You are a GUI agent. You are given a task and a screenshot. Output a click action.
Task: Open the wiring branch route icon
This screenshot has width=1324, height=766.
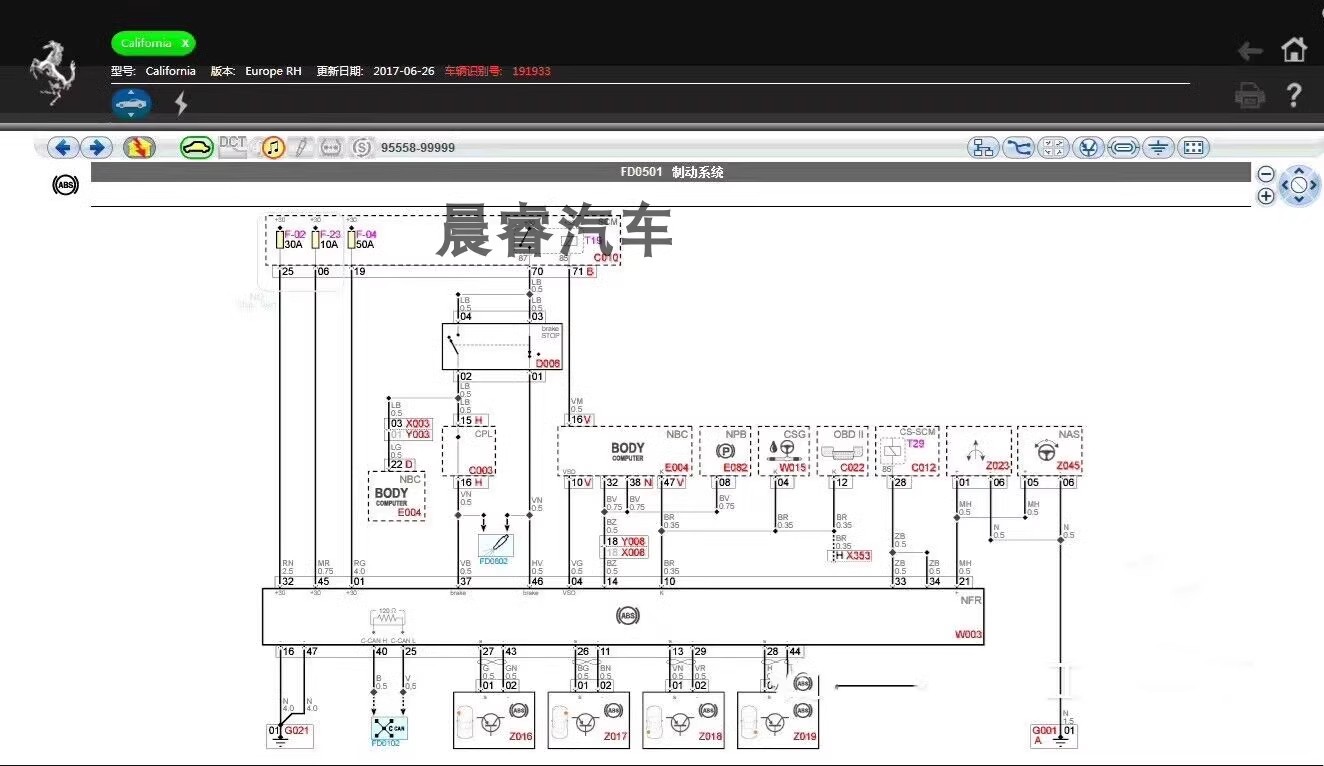1019,148
